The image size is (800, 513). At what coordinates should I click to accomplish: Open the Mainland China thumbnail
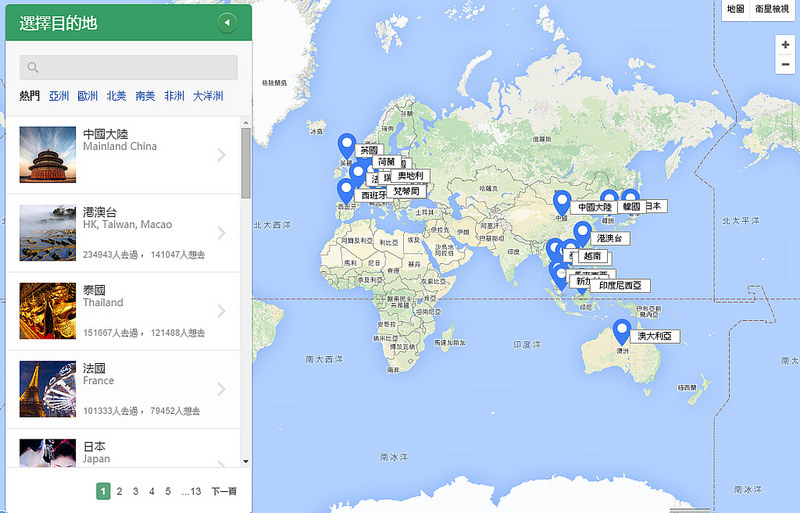pyautogui.click(x=47, y=155)
